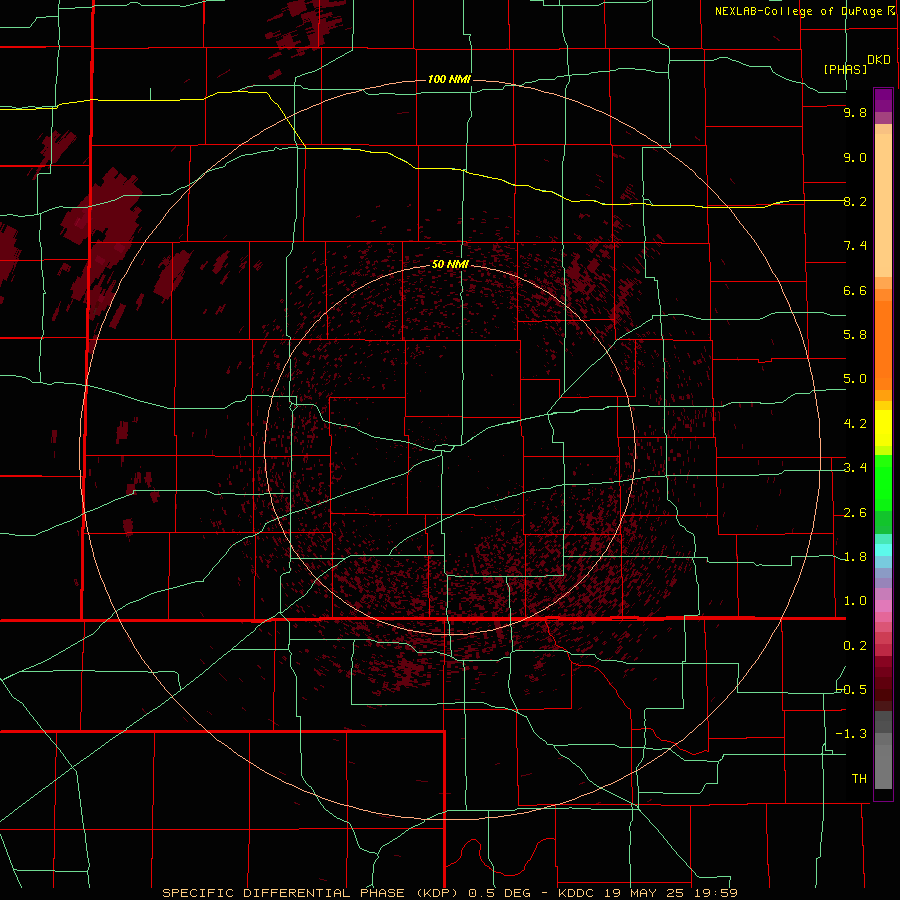Click the TH threshold label on the scale
This screenshot has height=900, width=900.
(x=859, y=779)
